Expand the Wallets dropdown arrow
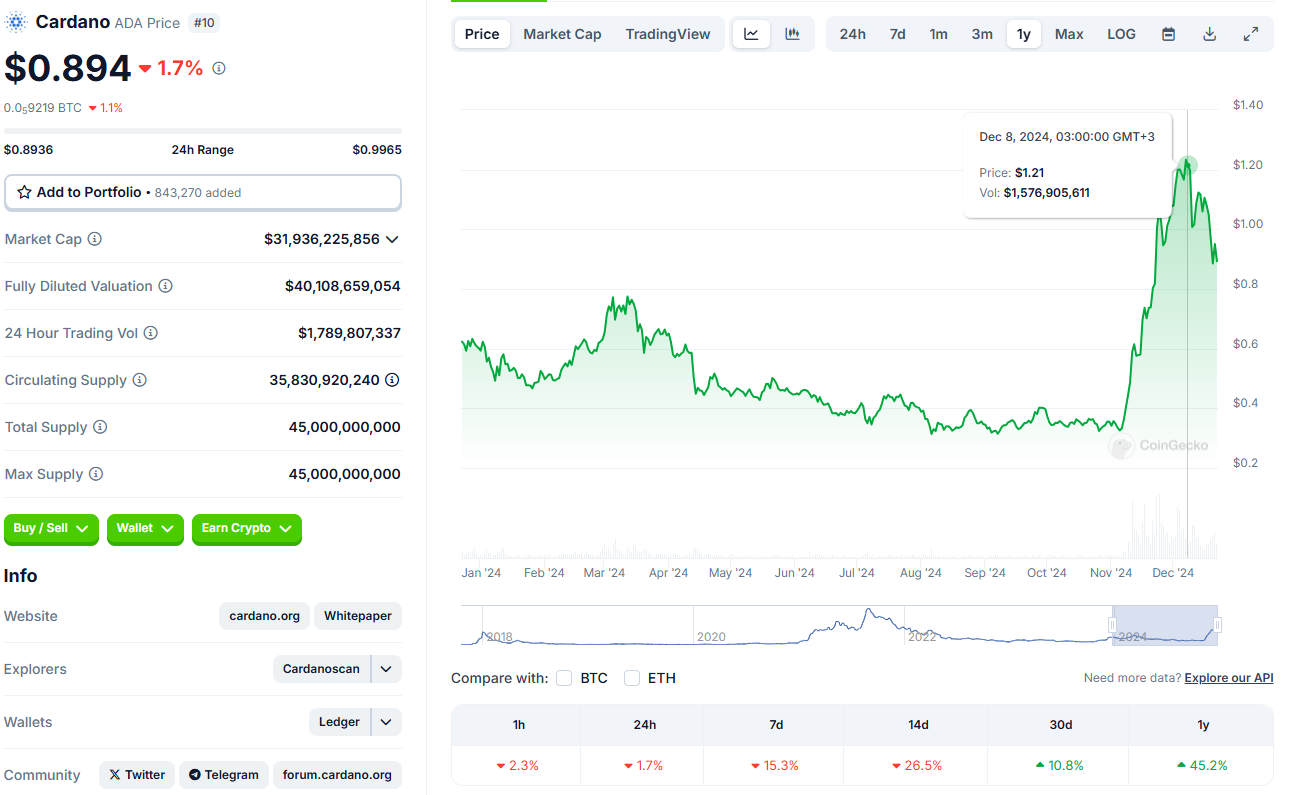 (386, 722)
